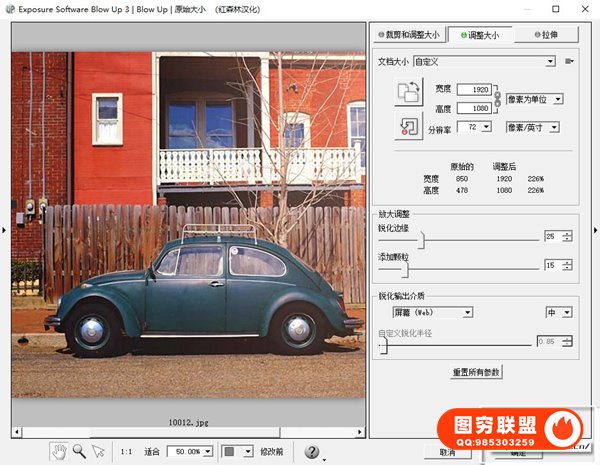Select the arrow pointer tool
The width and height of the screenshot is (600, 465).
[x=98, y=451]
